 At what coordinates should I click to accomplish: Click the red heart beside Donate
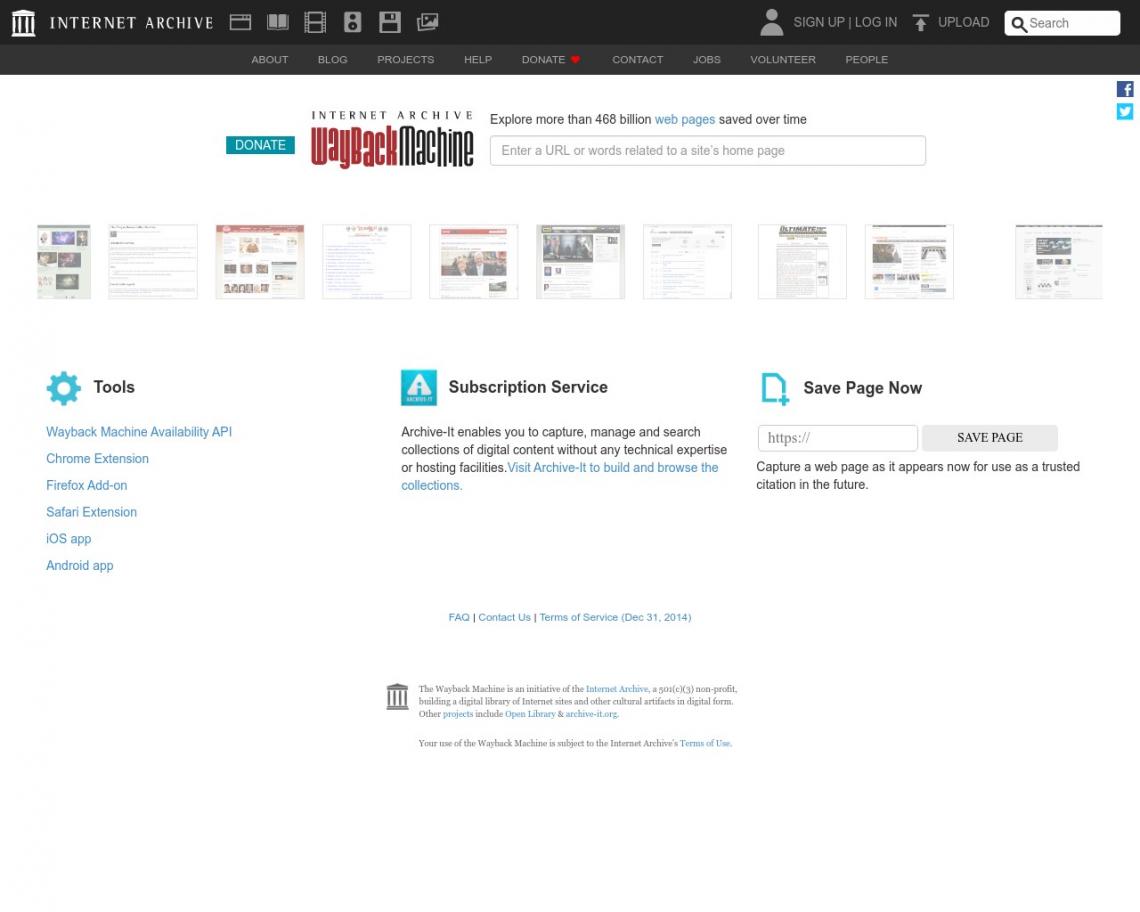[575, 60]
